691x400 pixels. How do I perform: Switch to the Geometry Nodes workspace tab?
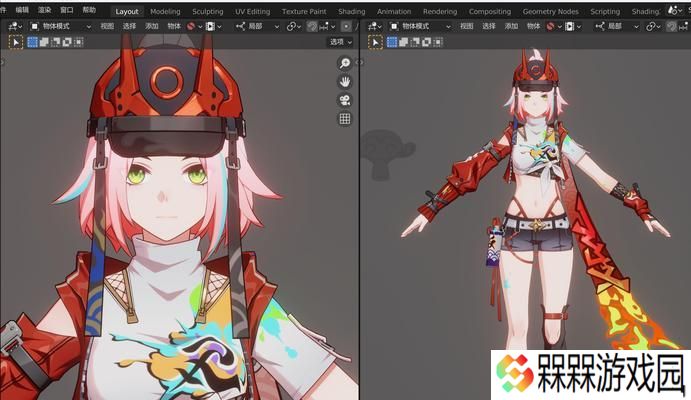point(550,11)
